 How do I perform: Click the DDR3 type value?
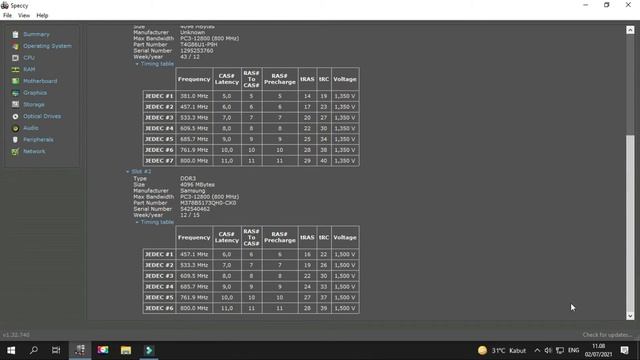(188, 179)
